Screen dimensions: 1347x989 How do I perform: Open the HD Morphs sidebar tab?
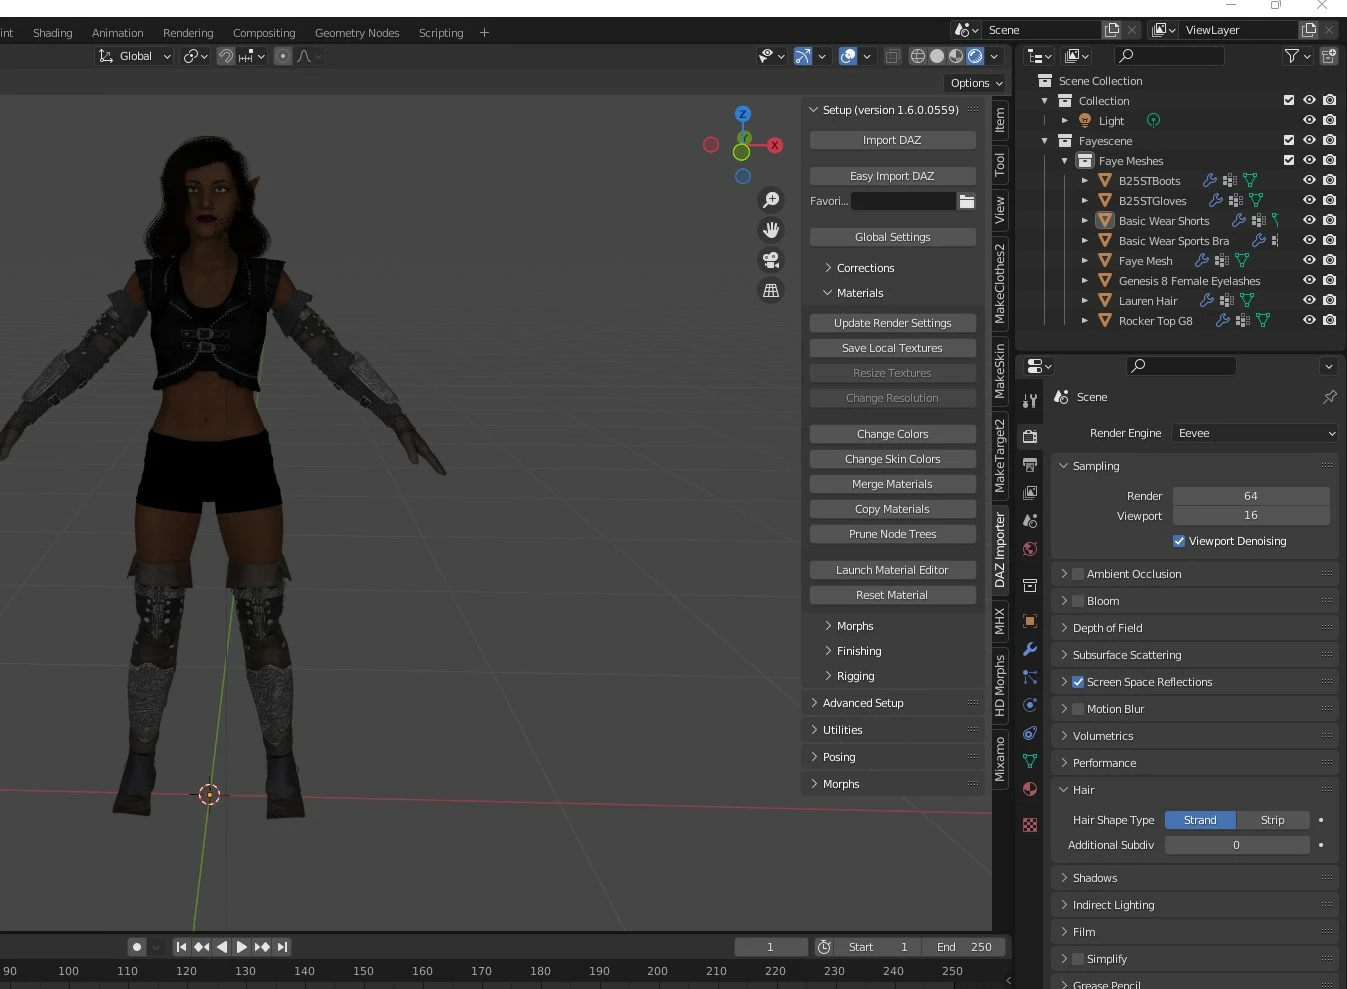coord(999,685)
